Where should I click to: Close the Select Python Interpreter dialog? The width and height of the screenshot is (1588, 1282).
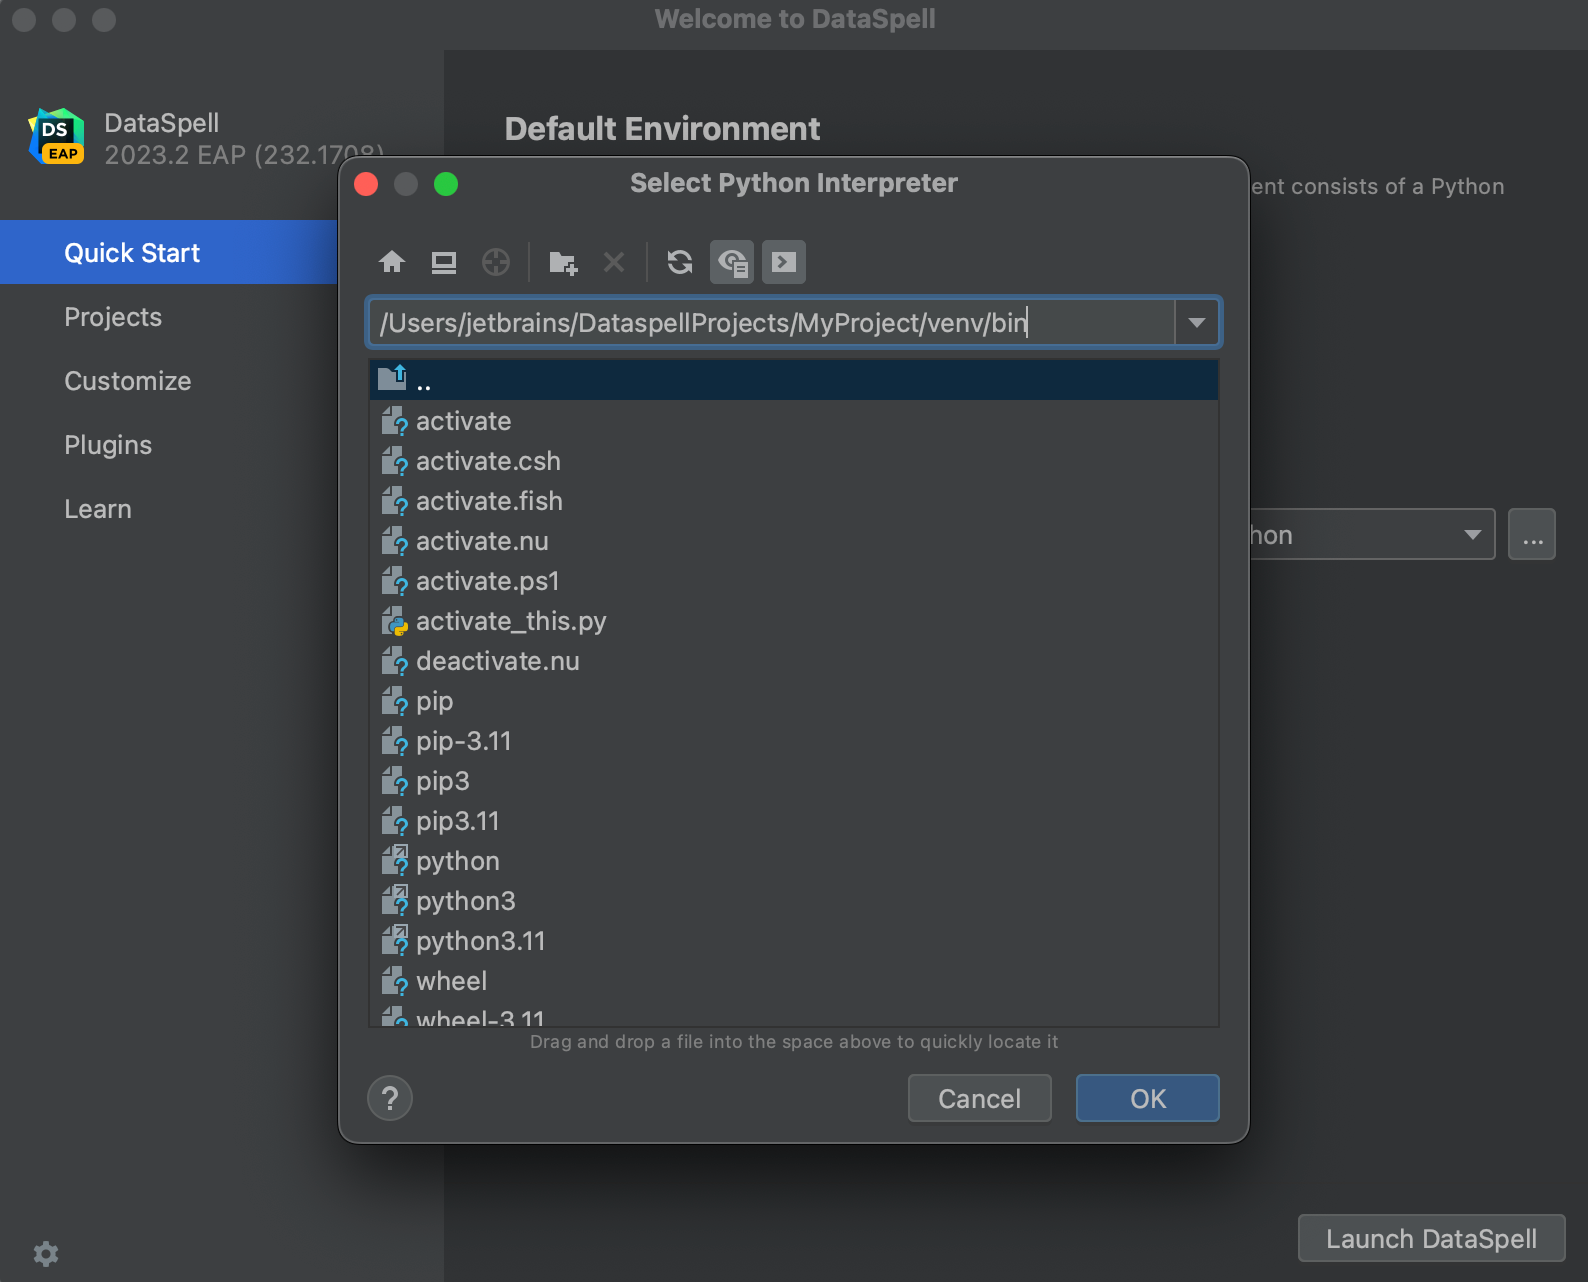point(366,184)
